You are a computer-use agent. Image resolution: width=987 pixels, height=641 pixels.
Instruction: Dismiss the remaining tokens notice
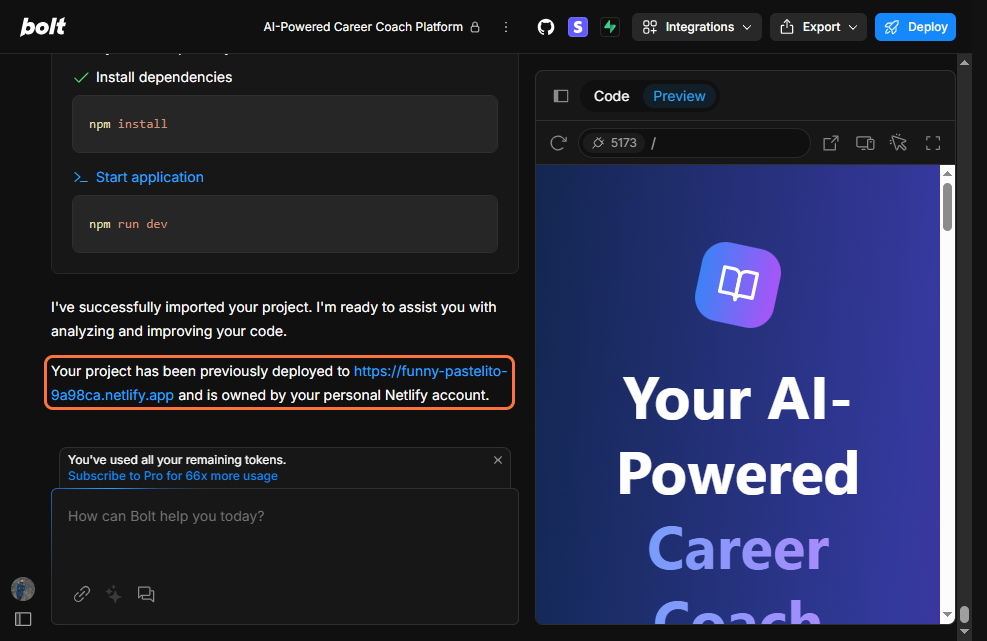pos(498,460)
